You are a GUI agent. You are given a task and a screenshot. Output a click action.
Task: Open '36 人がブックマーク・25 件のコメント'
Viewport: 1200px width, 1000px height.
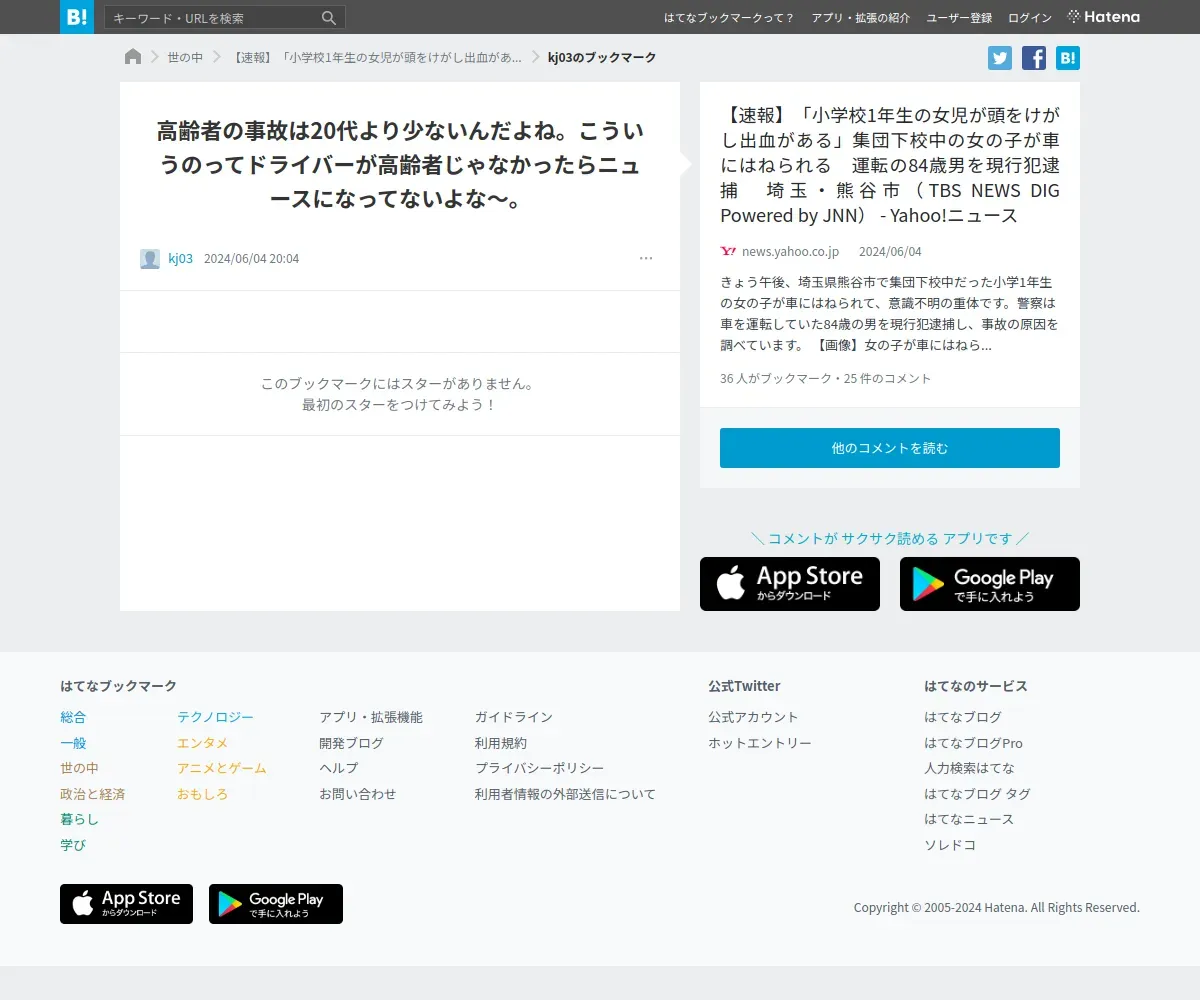(825, 378)
